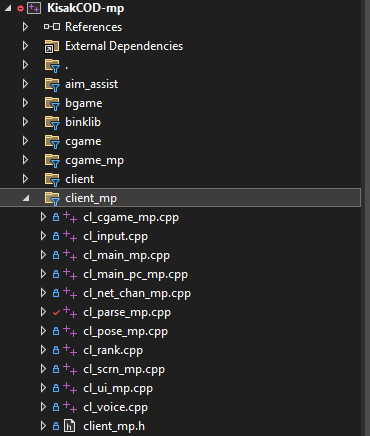
Task: Select the client folder label
Action: (x=80, y=179)
